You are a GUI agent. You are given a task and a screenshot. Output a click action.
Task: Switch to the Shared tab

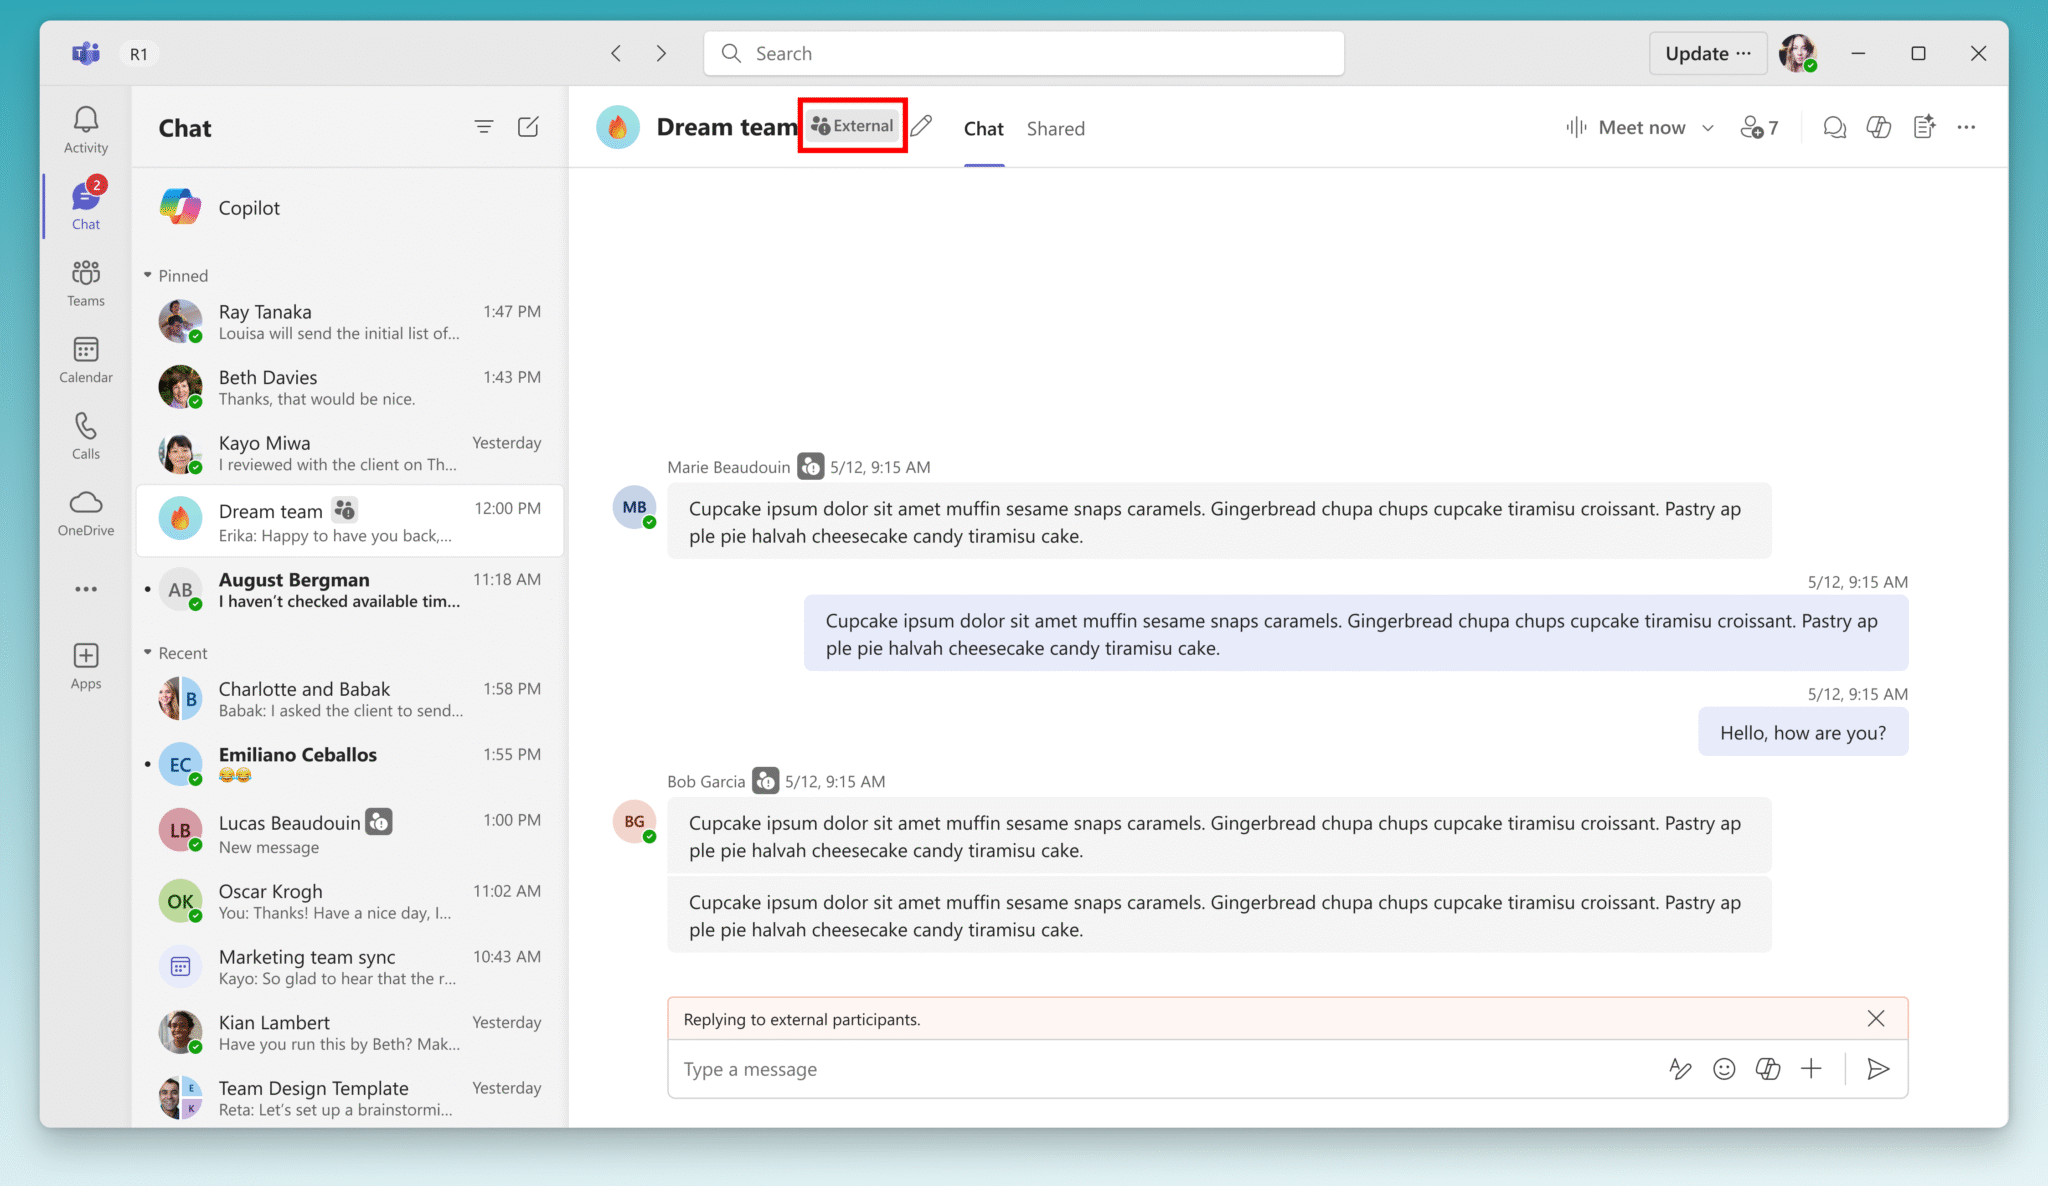point(1055,128)
